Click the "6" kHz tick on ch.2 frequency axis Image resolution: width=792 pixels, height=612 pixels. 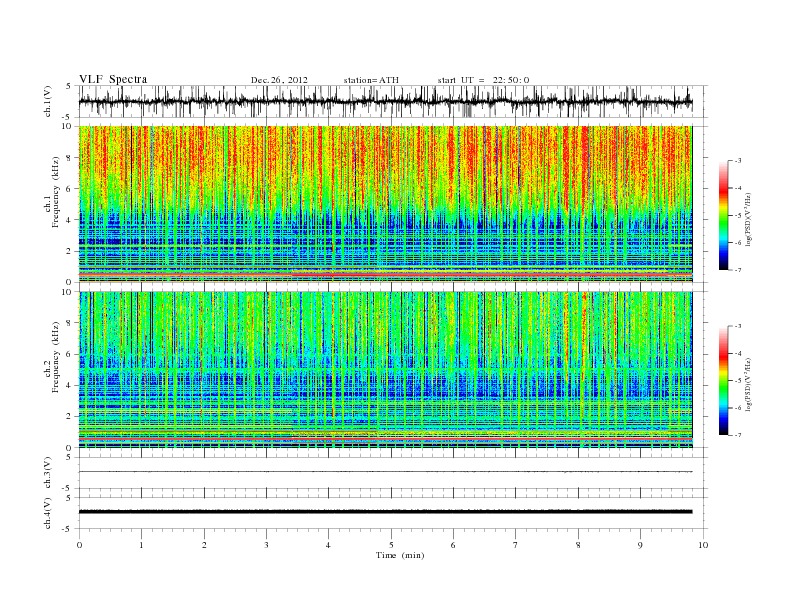[70, 354]
